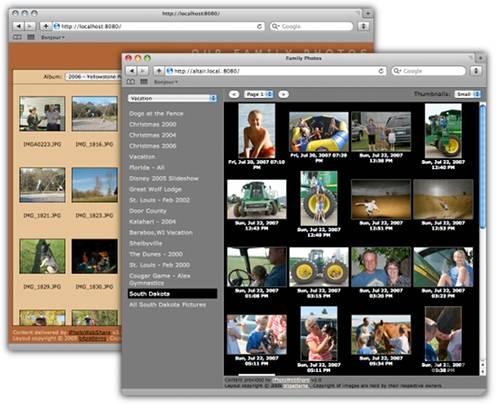Go back in the Family Photos window

pos(131,71)
